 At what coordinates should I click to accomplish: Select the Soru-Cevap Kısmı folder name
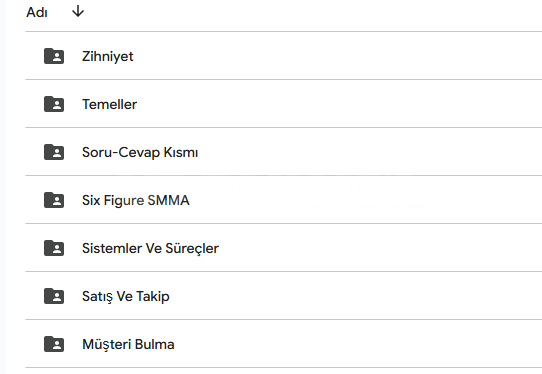(140, 152)
